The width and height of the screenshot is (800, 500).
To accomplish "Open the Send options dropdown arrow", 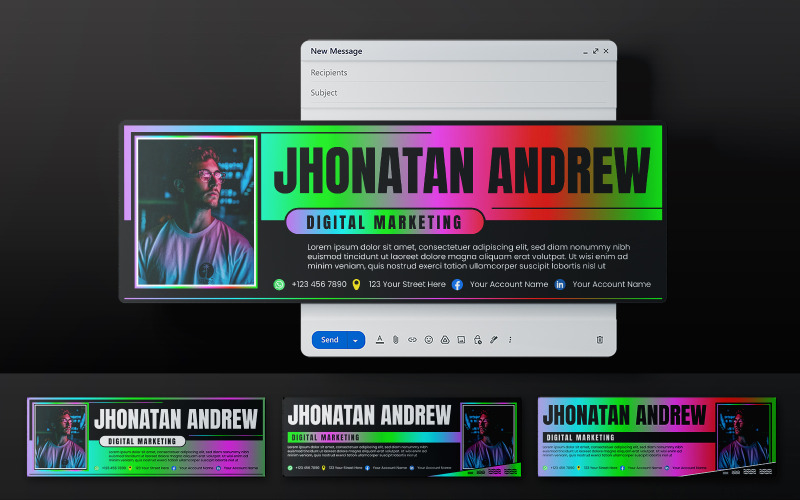I will coord(356,340).
